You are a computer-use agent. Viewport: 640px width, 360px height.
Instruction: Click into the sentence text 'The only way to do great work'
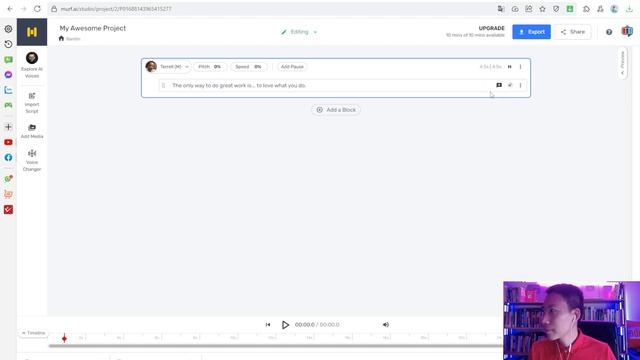tap(209, 85)
